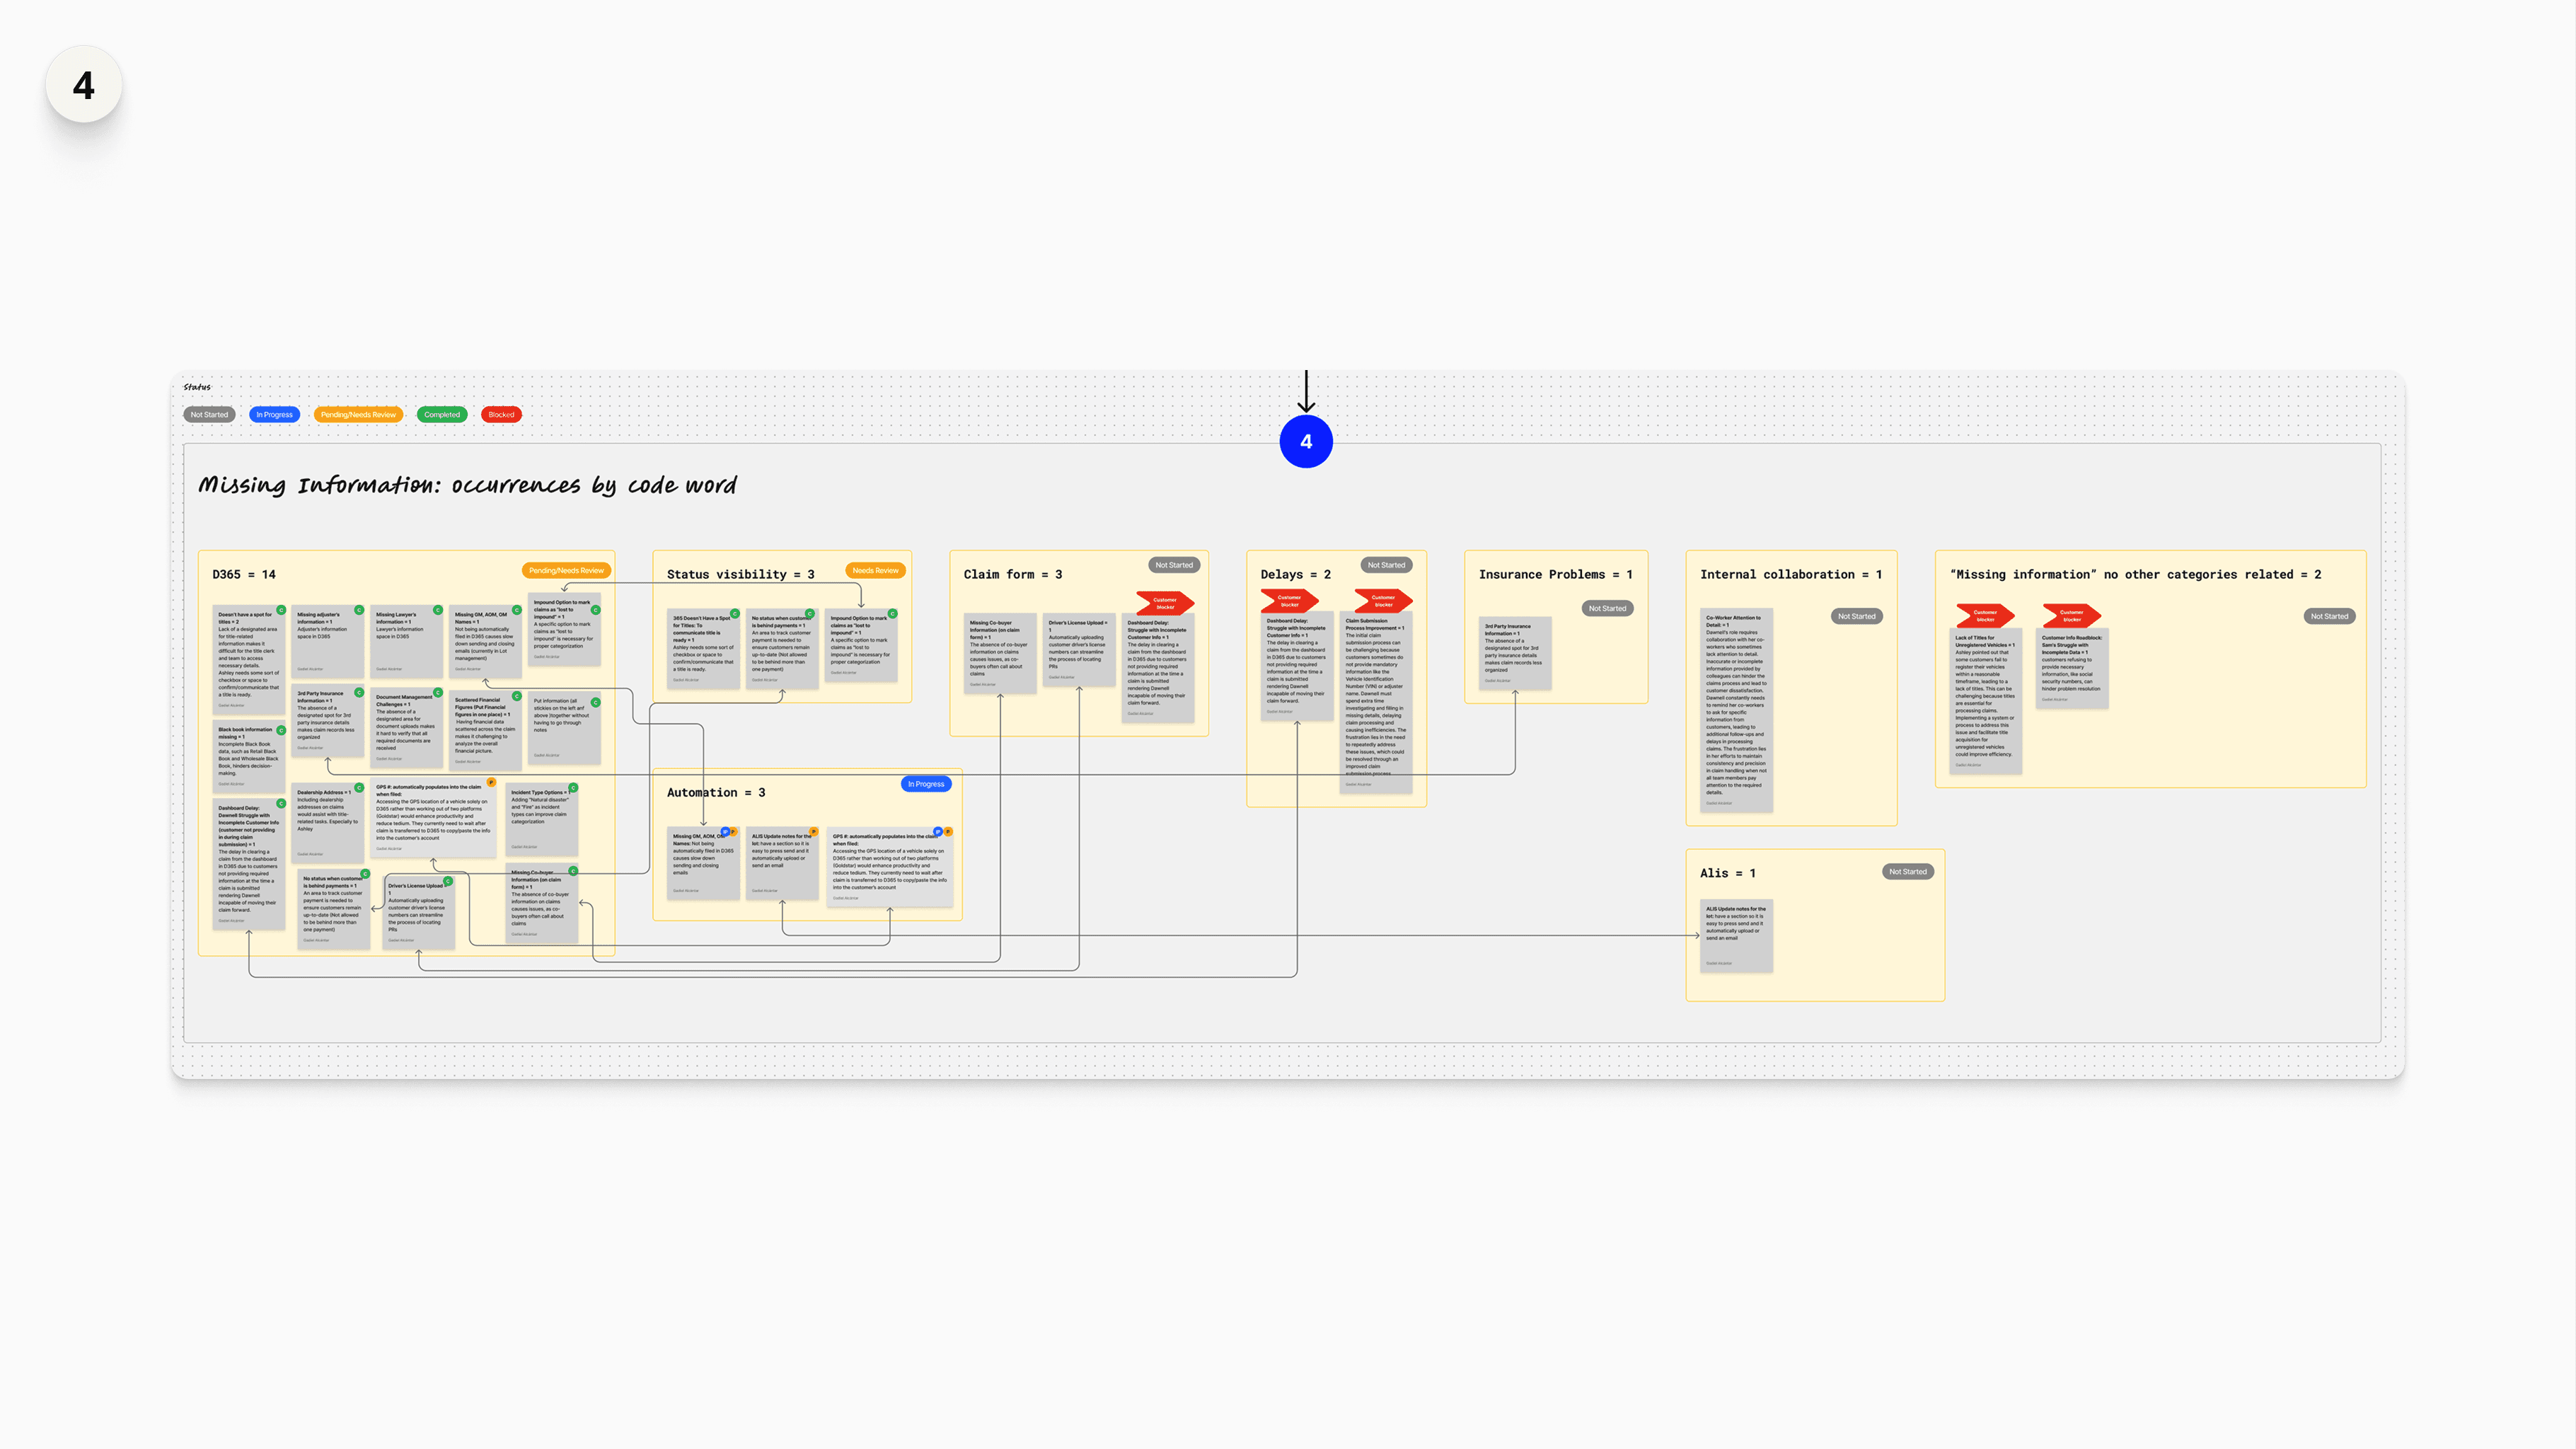The height and width of the screenshot is (1449, 2576).
Task: Click the 'Missing Information: occurrences by code word' title
Action: click(x=467, y=486)
